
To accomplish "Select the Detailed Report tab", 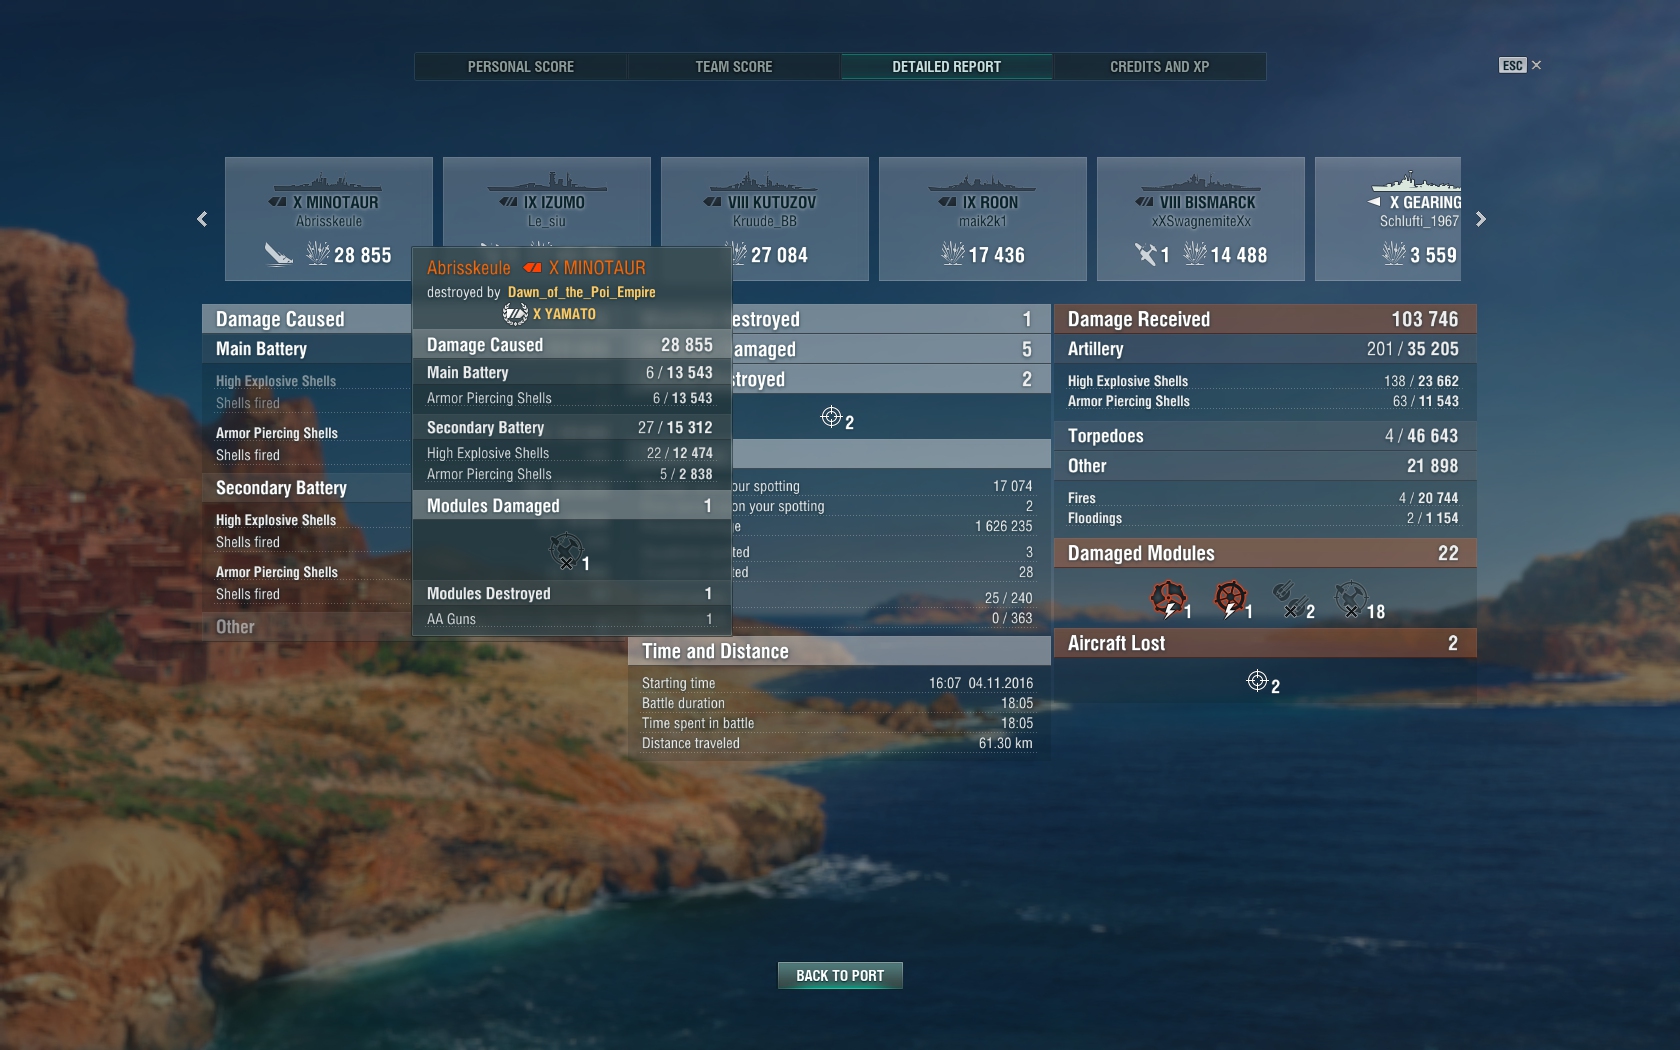I will pyautogui.click(x=947, y=67).
